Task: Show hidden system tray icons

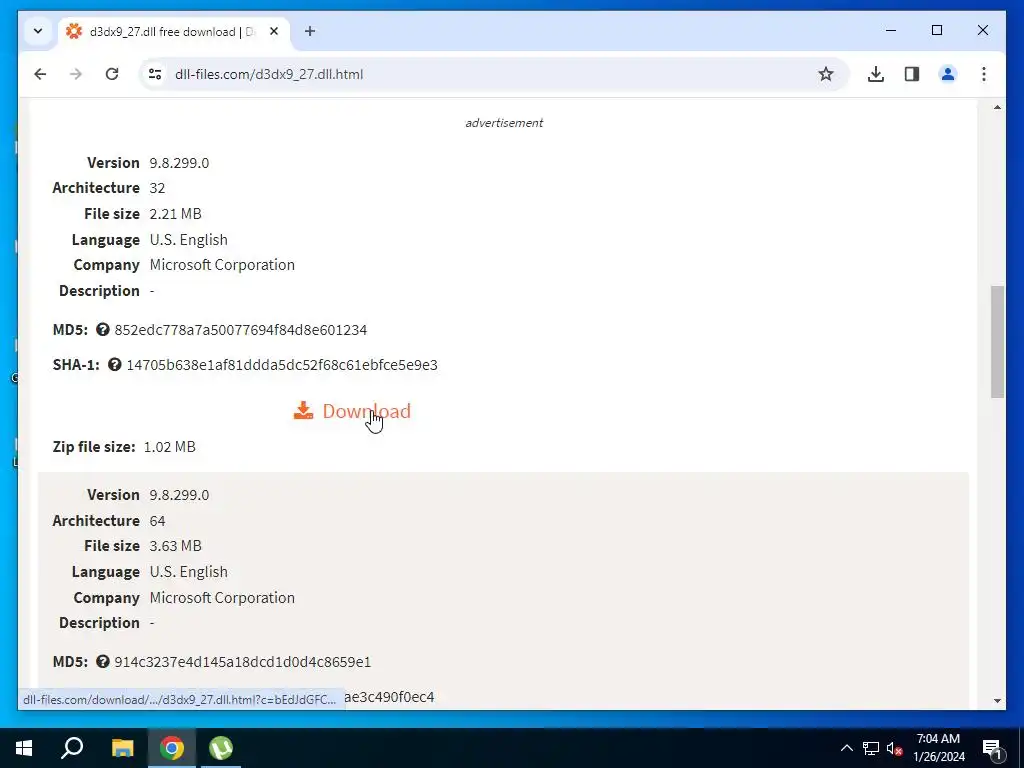Action: pos(846,748)
